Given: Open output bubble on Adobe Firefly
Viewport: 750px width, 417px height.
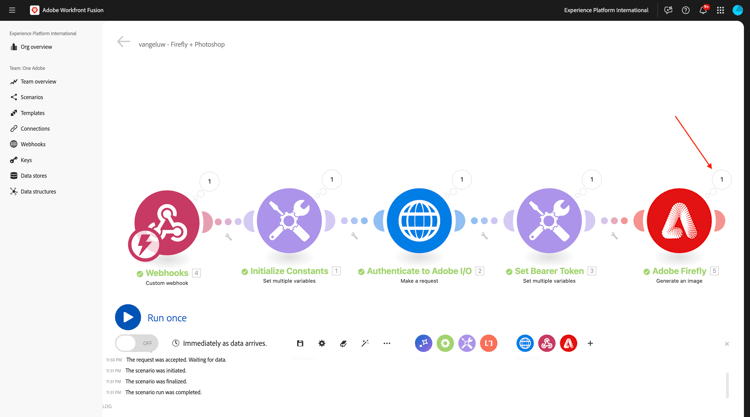Looking at the screenshot, I should tap(722, 179).
